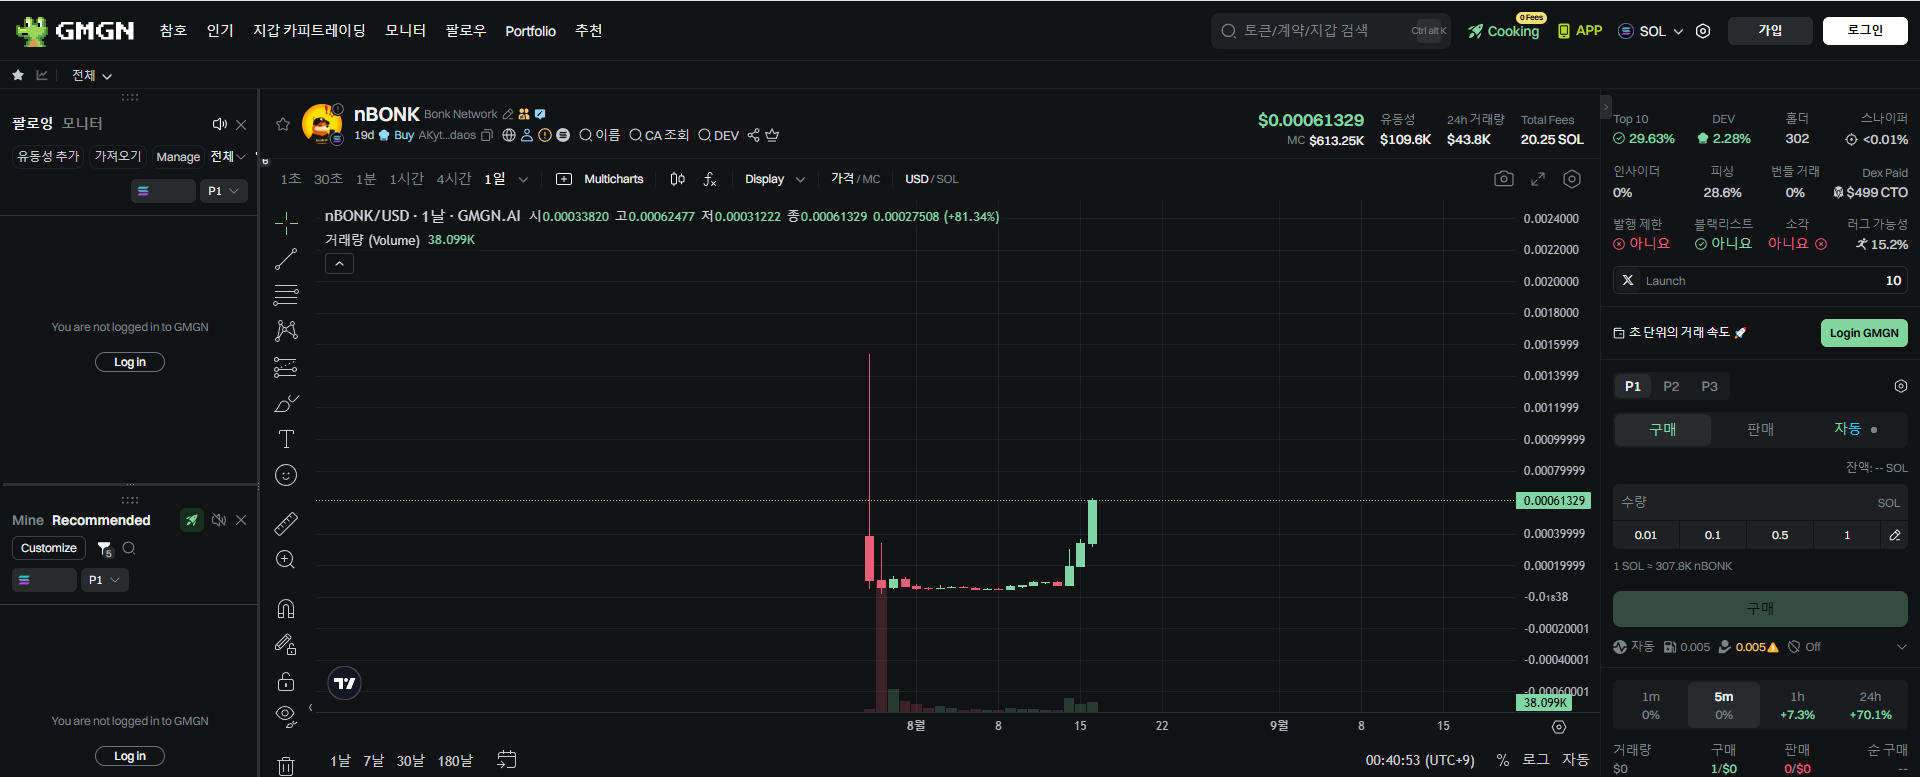
Task: Open the indicators fx menu
Action: click(x=710, y=179)
